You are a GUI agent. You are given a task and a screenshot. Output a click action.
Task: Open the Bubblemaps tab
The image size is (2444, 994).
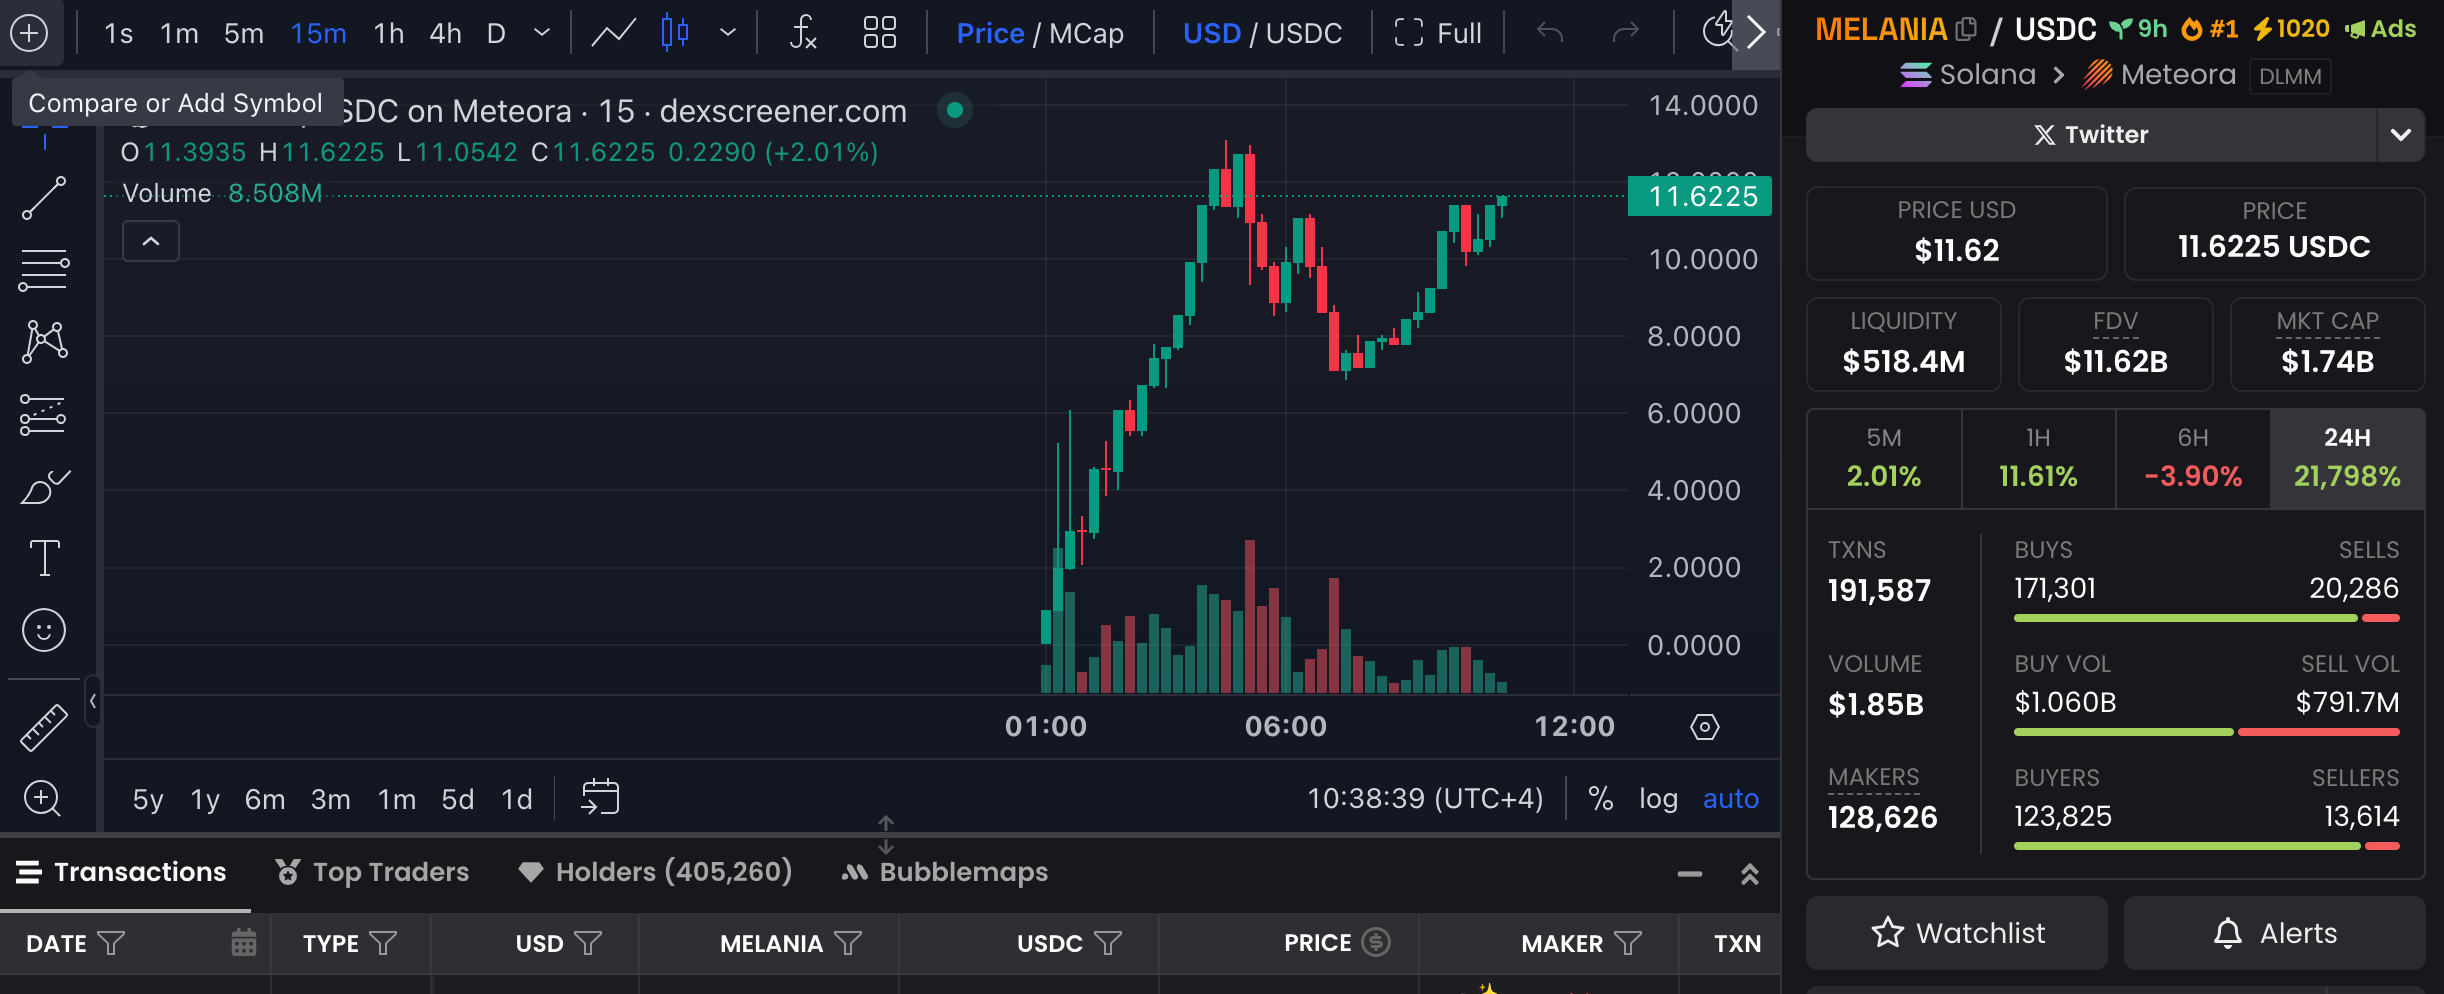point(945,872)
